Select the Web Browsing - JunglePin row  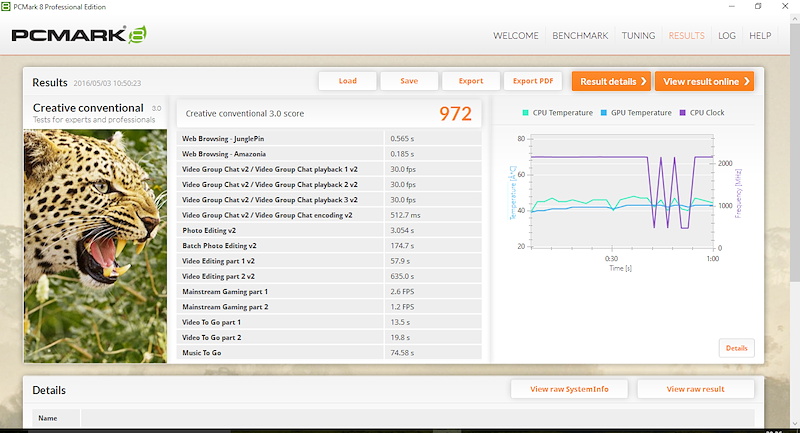(329, 139)
